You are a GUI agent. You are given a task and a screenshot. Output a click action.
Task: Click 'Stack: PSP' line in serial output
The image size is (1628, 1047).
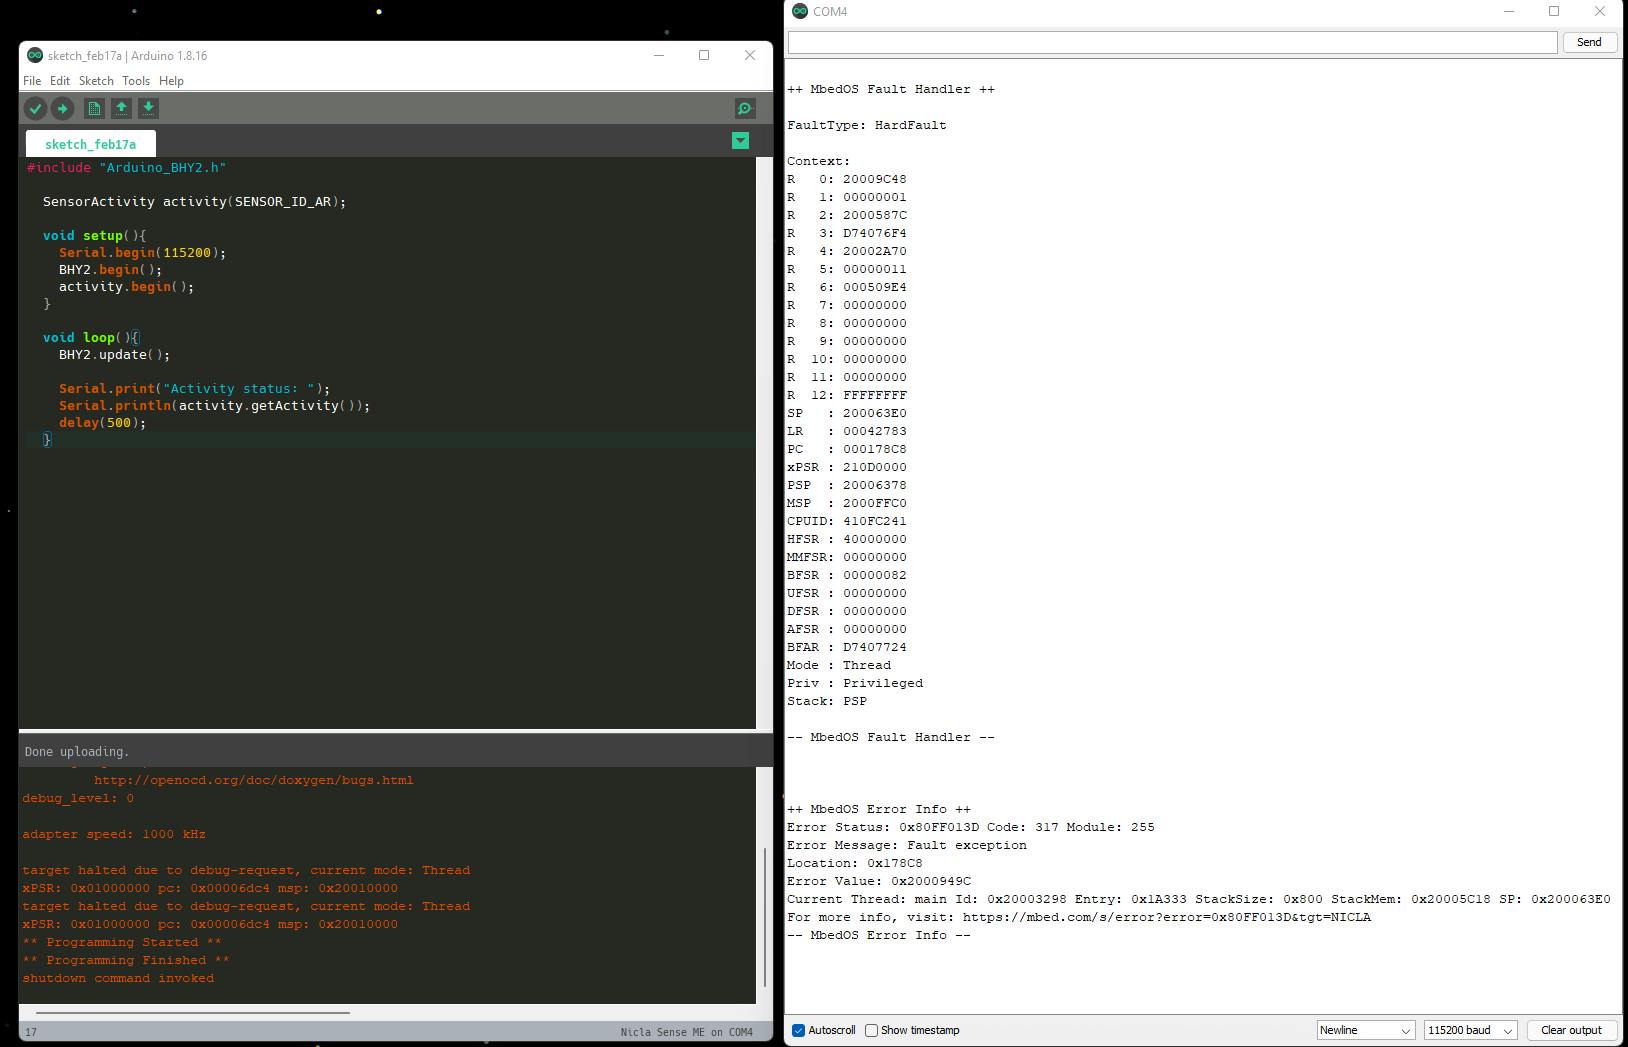point(827,701)
